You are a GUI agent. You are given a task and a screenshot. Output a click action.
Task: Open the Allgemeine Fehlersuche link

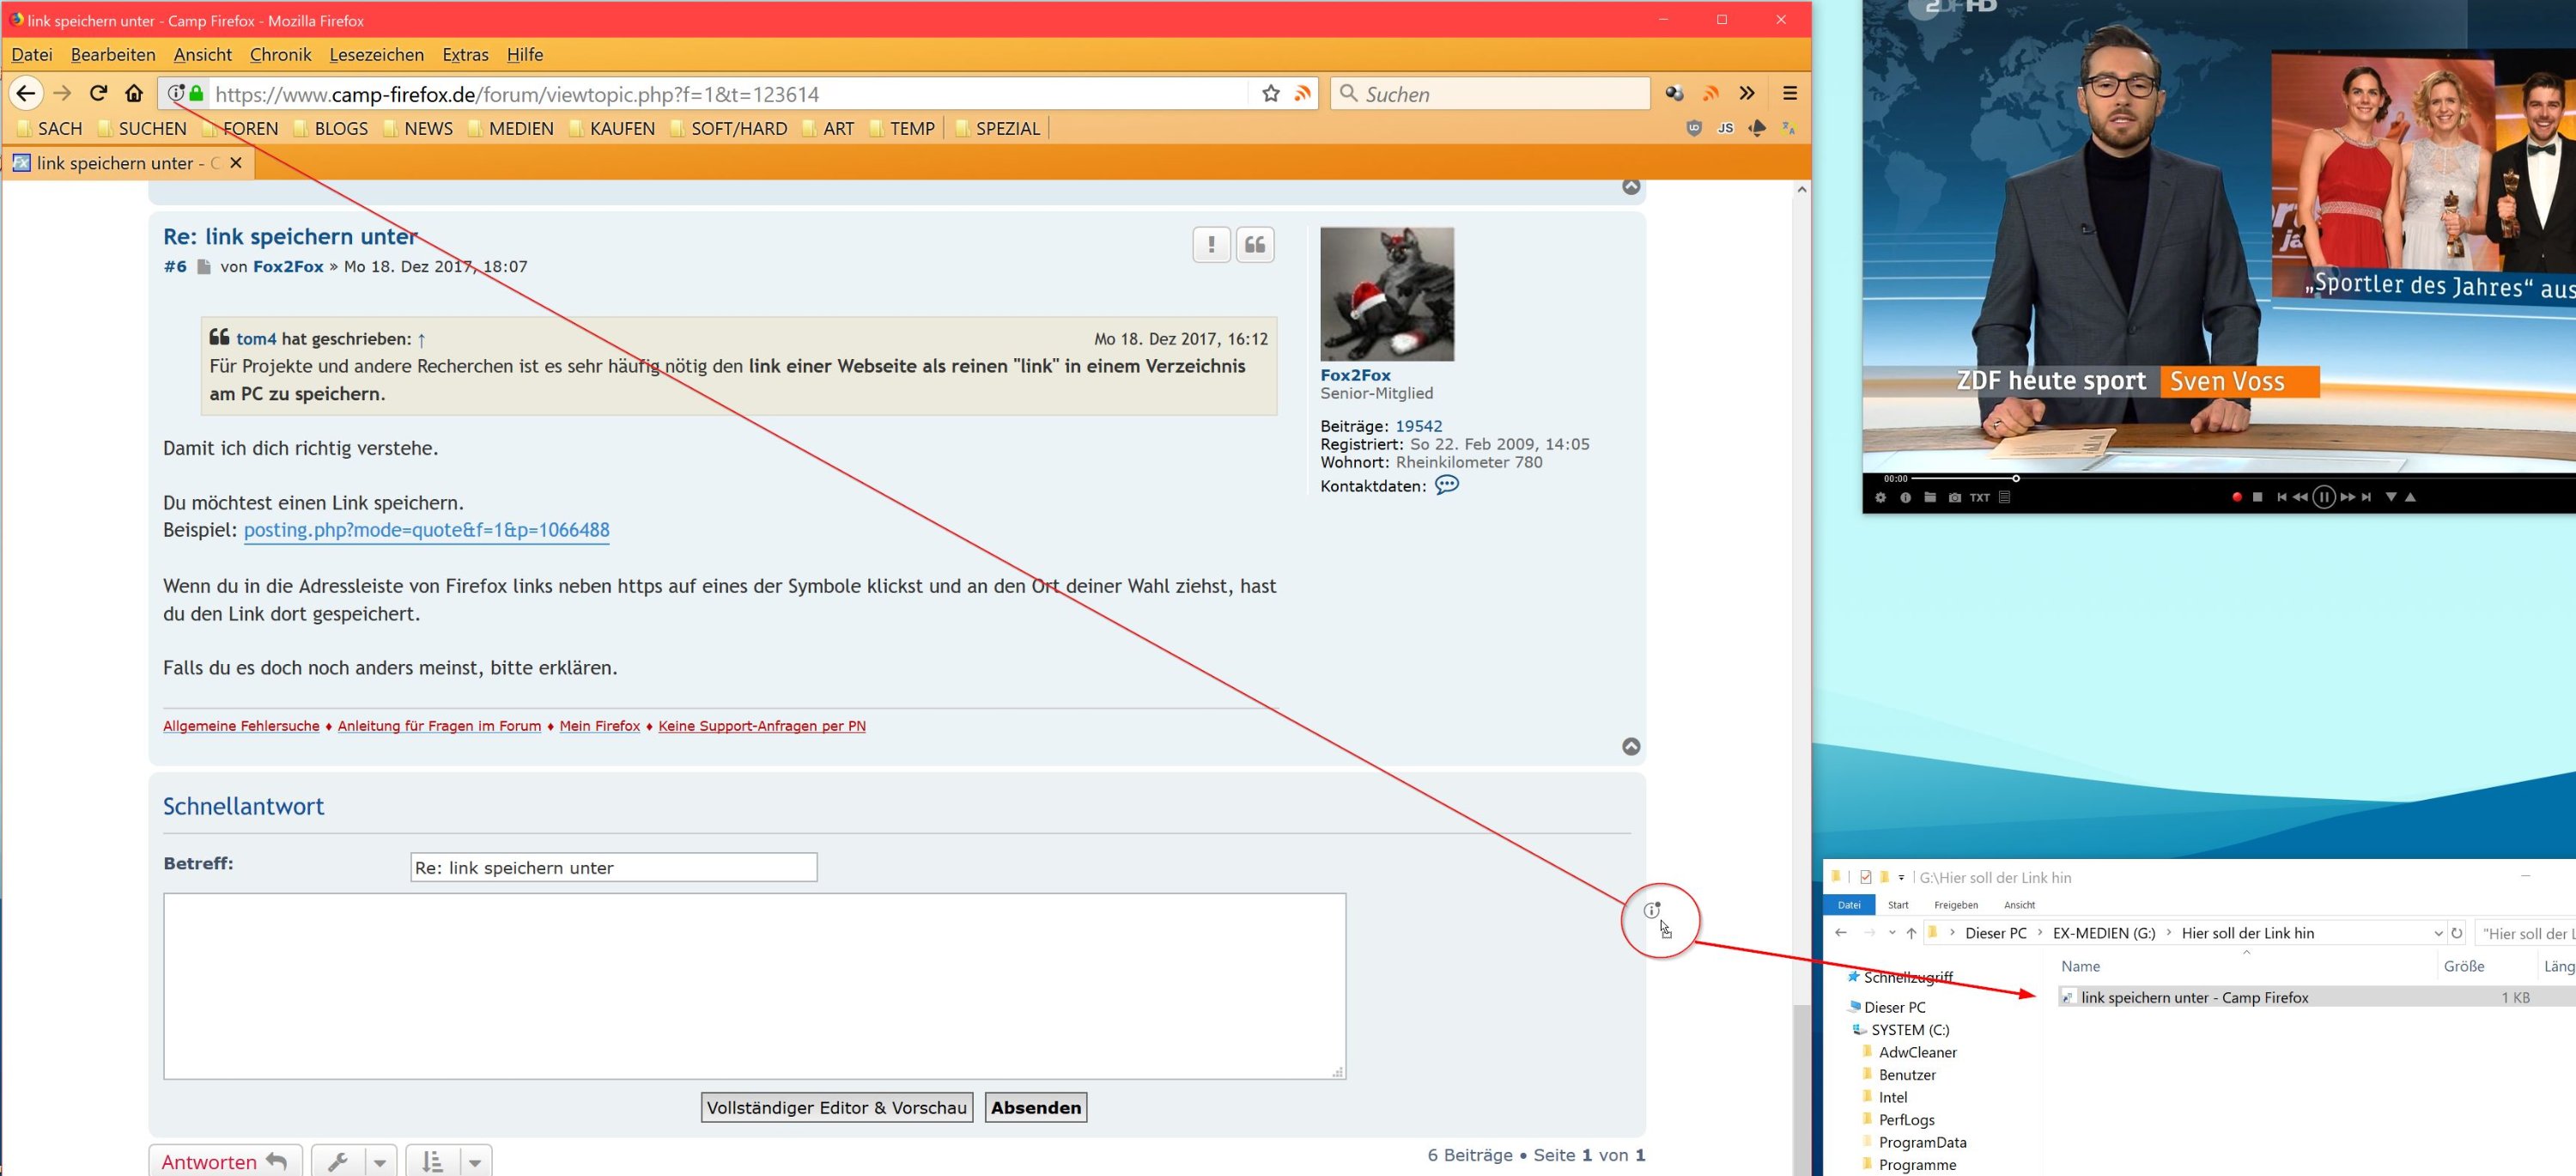coord(241,726)
